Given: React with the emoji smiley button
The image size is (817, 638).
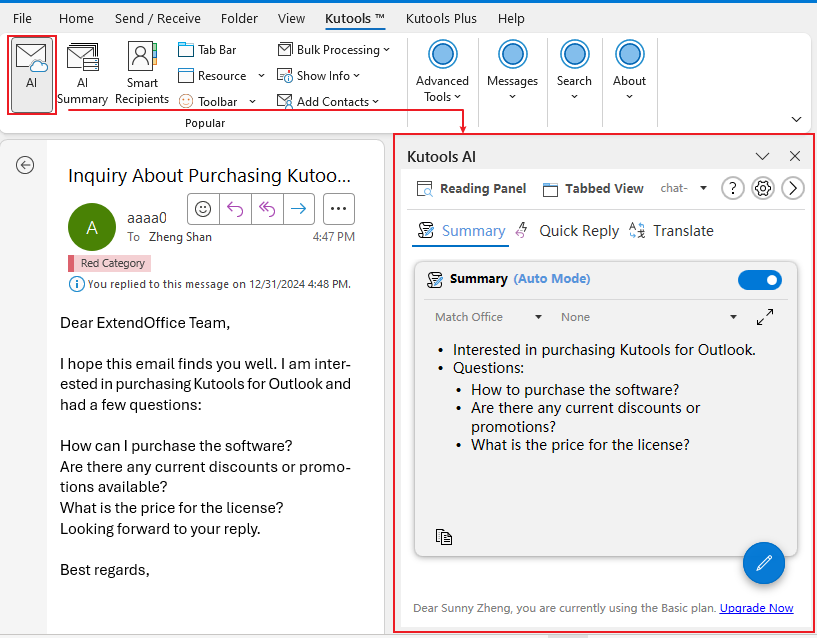Looking at the screenshot, I should point(203,208).
